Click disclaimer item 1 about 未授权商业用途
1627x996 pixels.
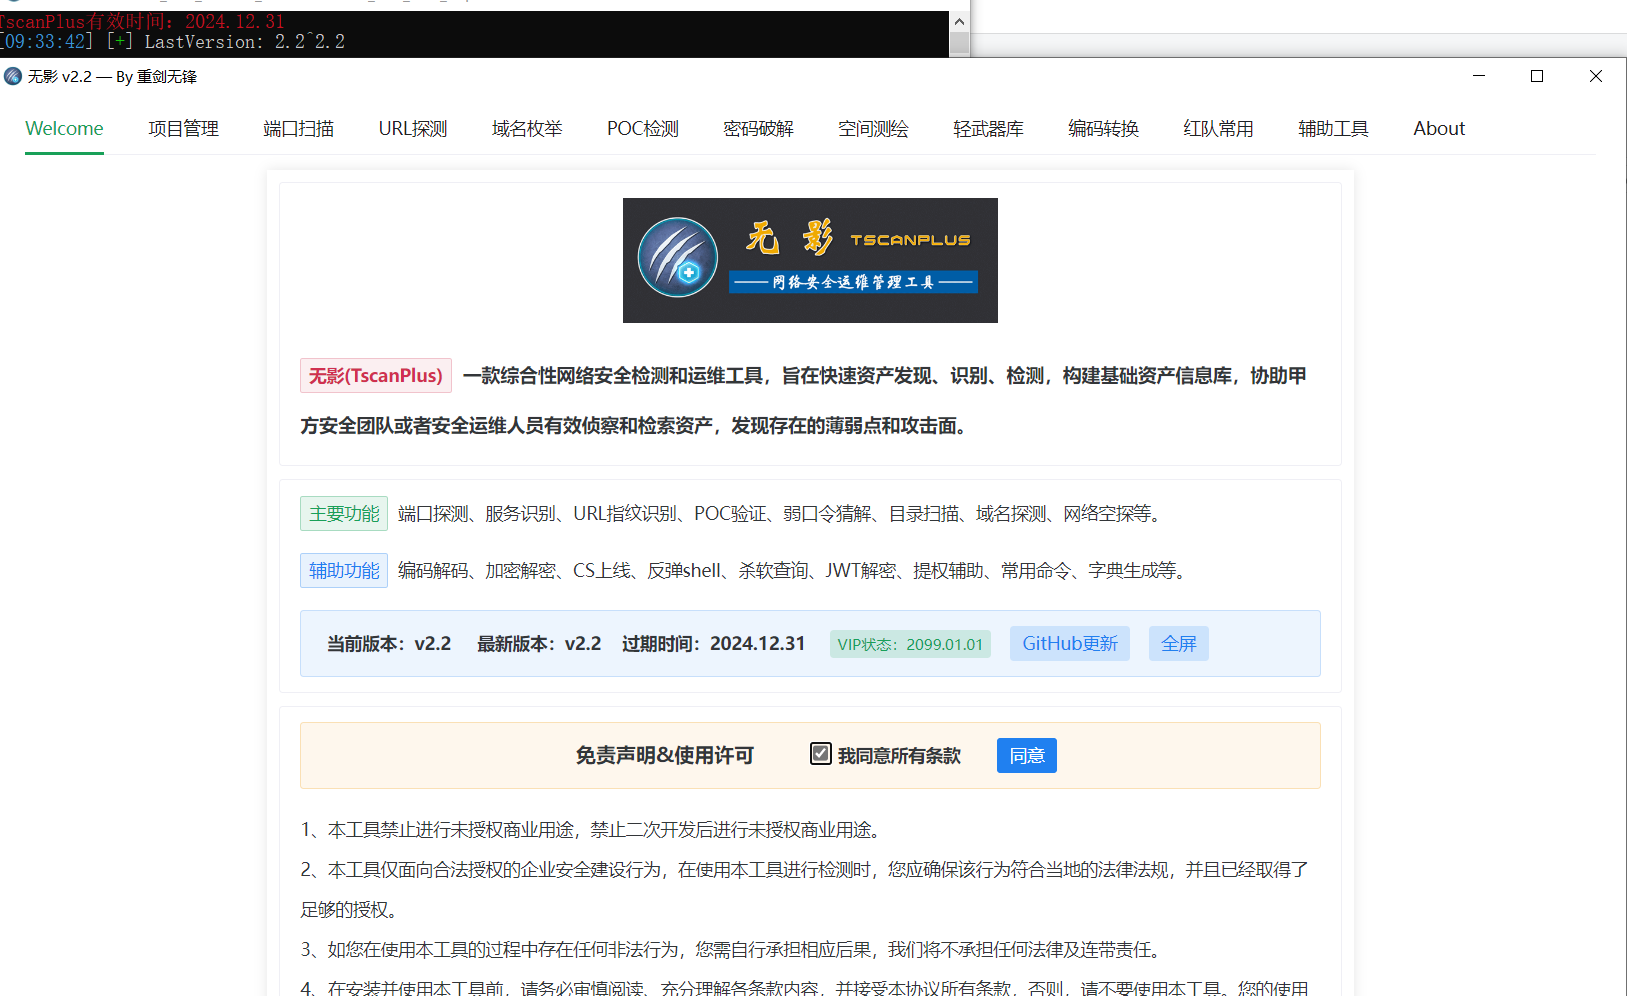click(x=591, y=830)
